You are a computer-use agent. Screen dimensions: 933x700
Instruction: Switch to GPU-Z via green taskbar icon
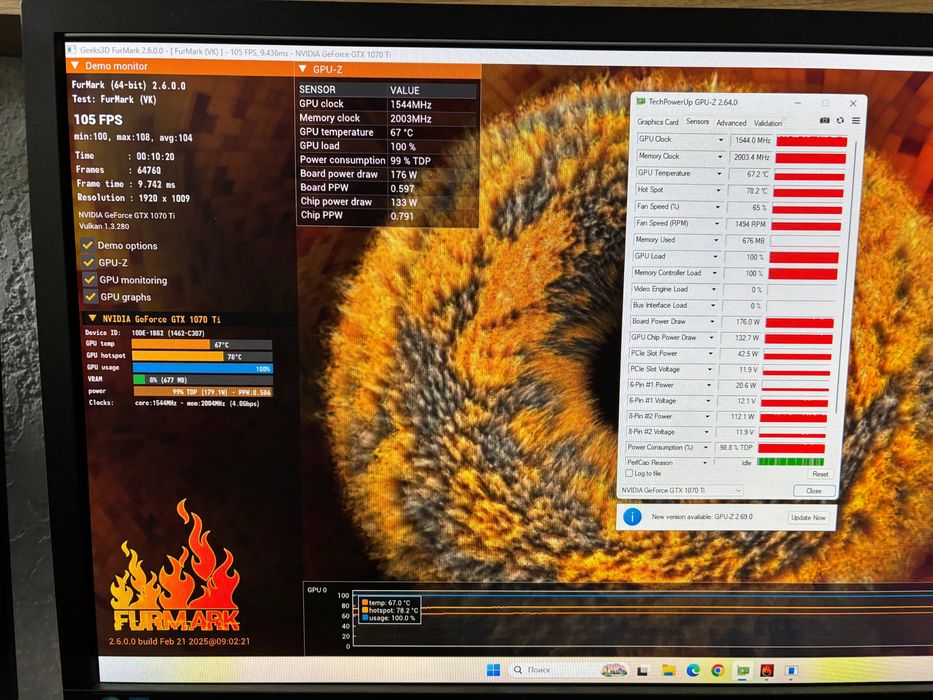743,671
